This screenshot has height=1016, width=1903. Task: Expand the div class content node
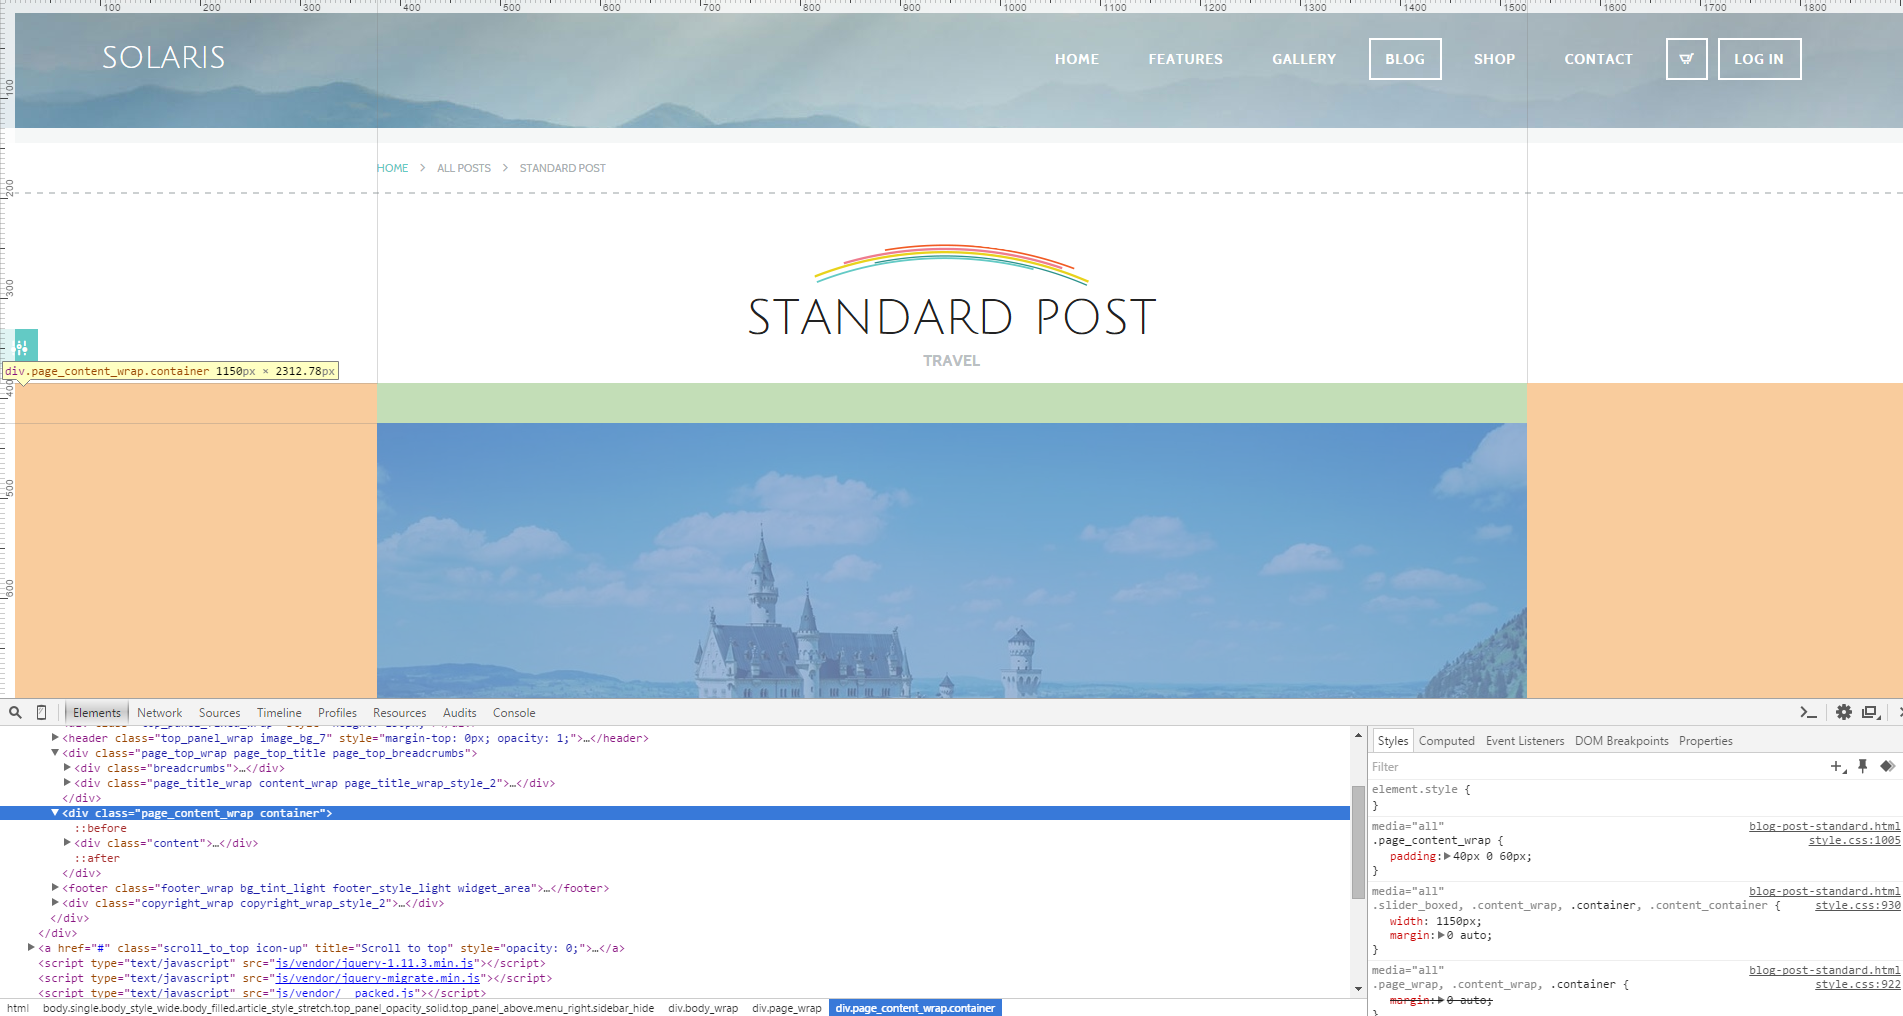67,843
